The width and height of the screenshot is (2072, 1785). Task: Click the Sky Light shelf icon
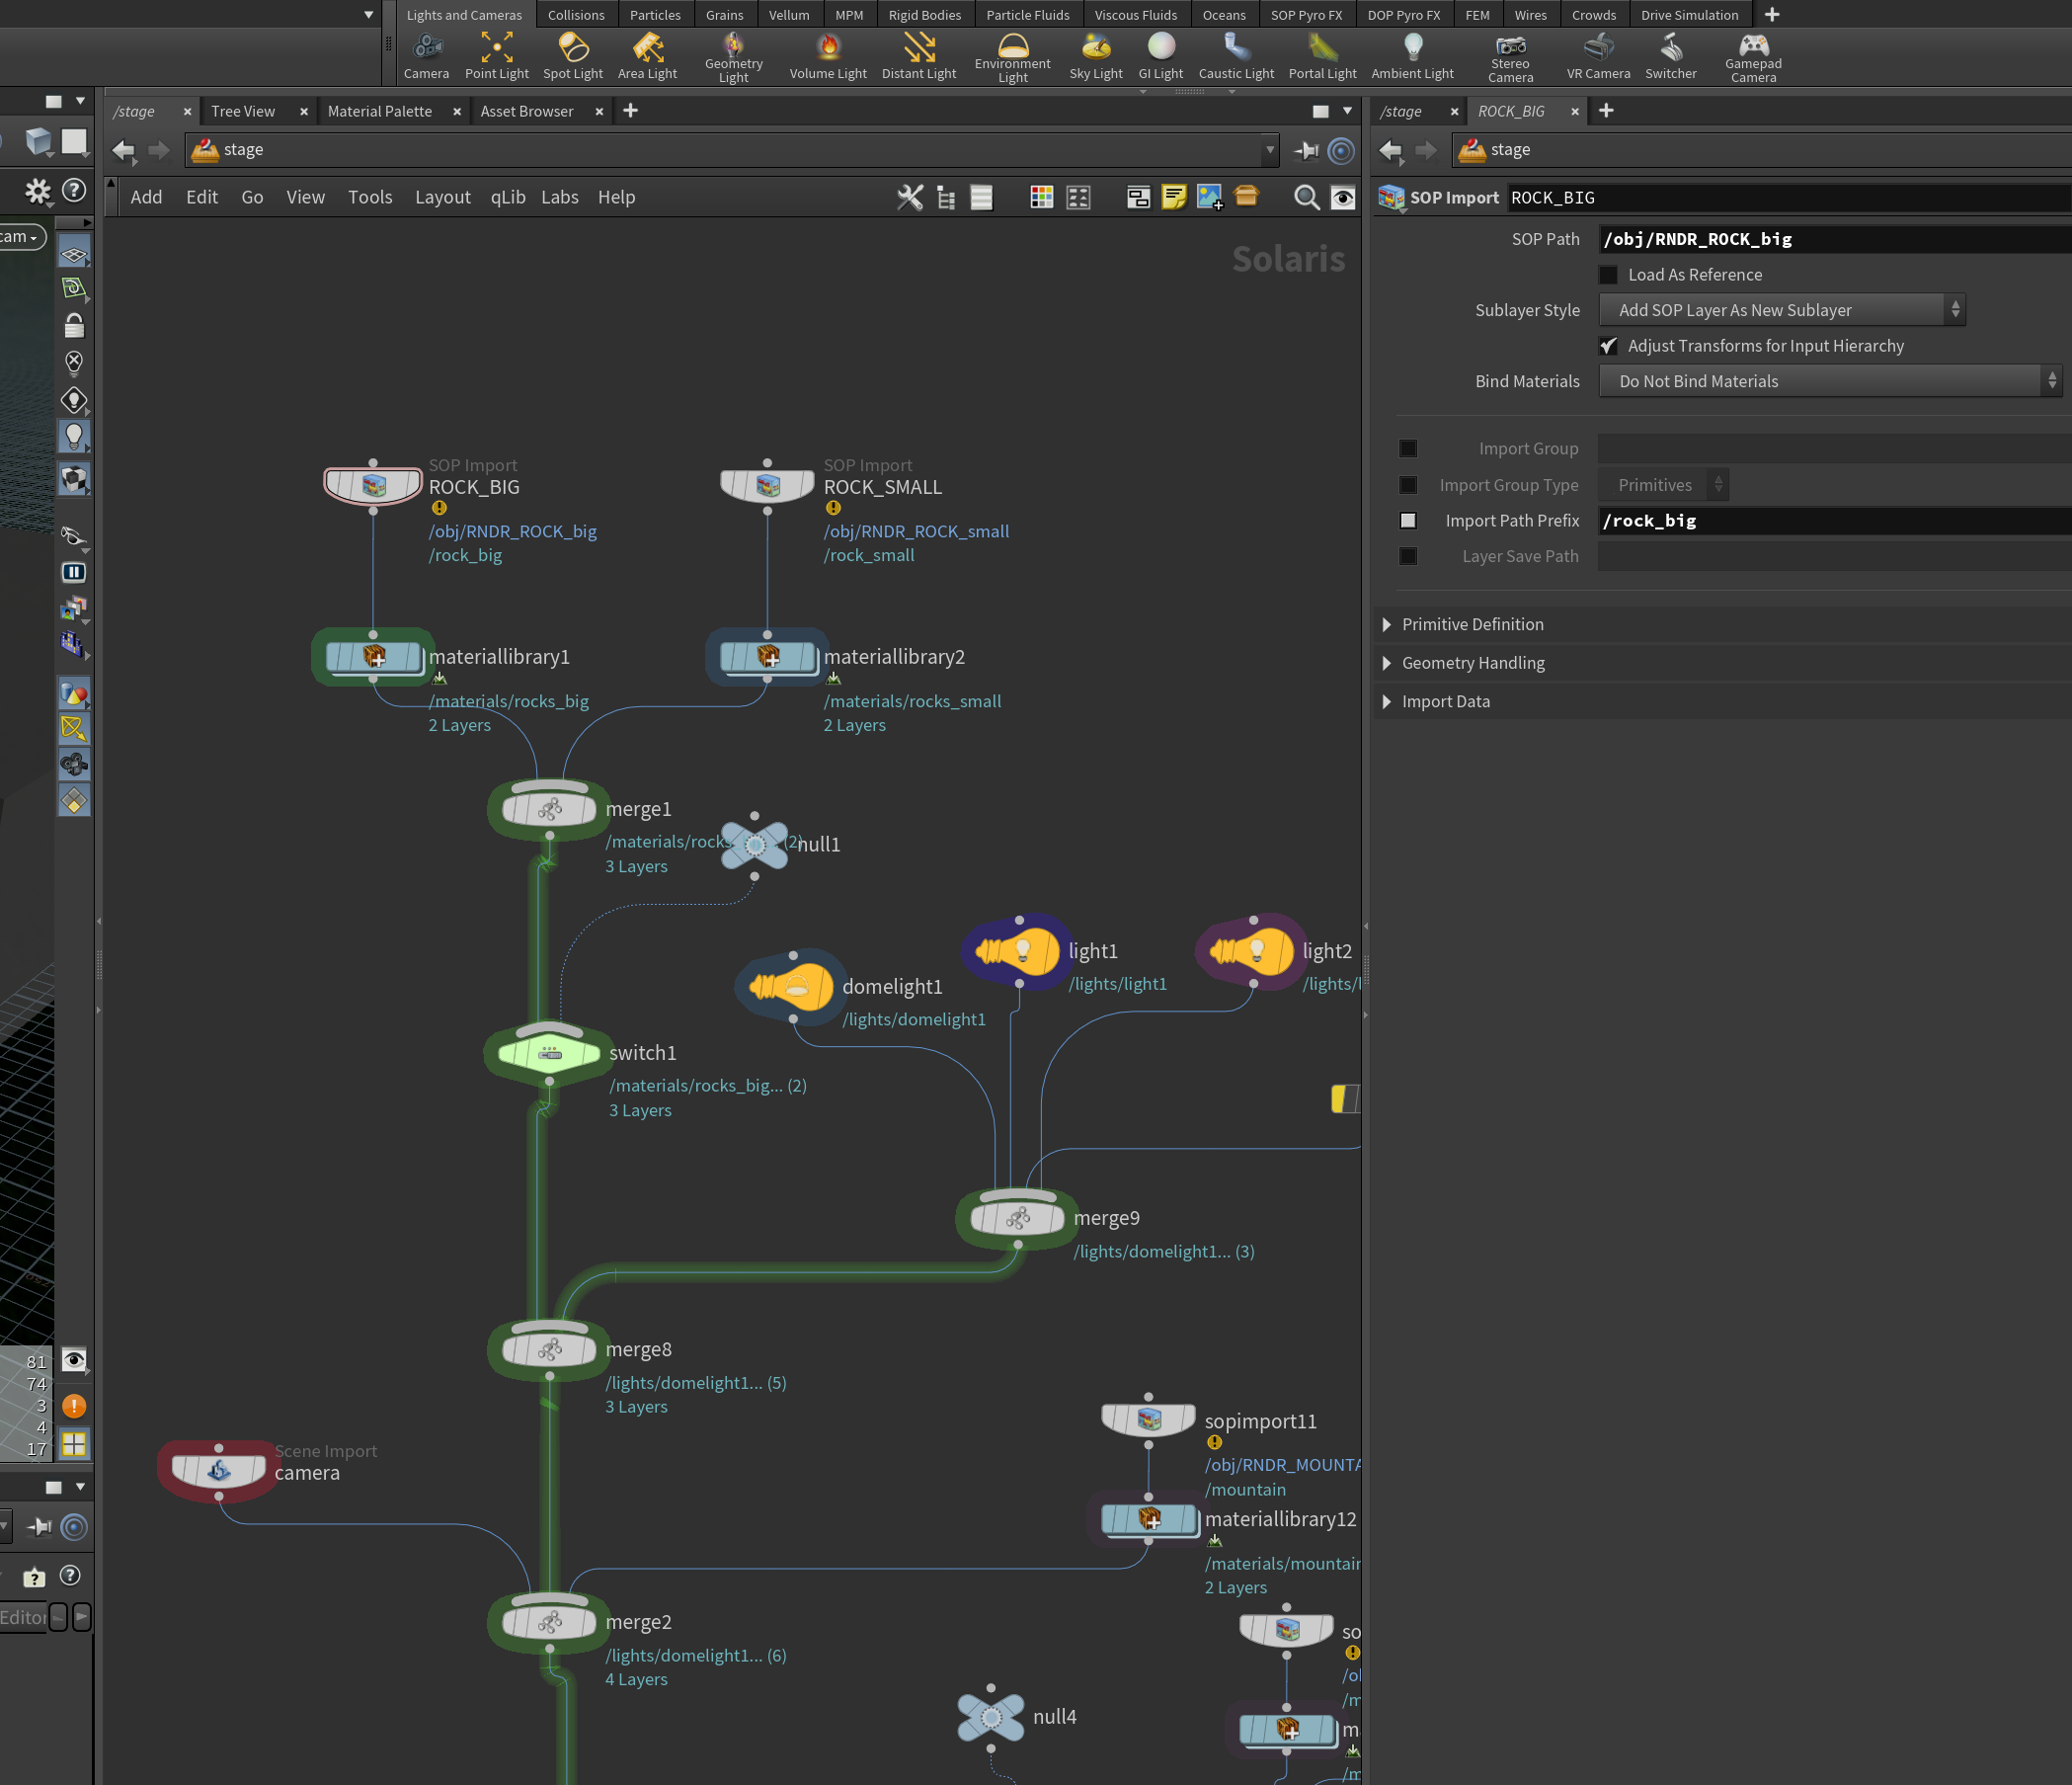(x=1095, y=55)
